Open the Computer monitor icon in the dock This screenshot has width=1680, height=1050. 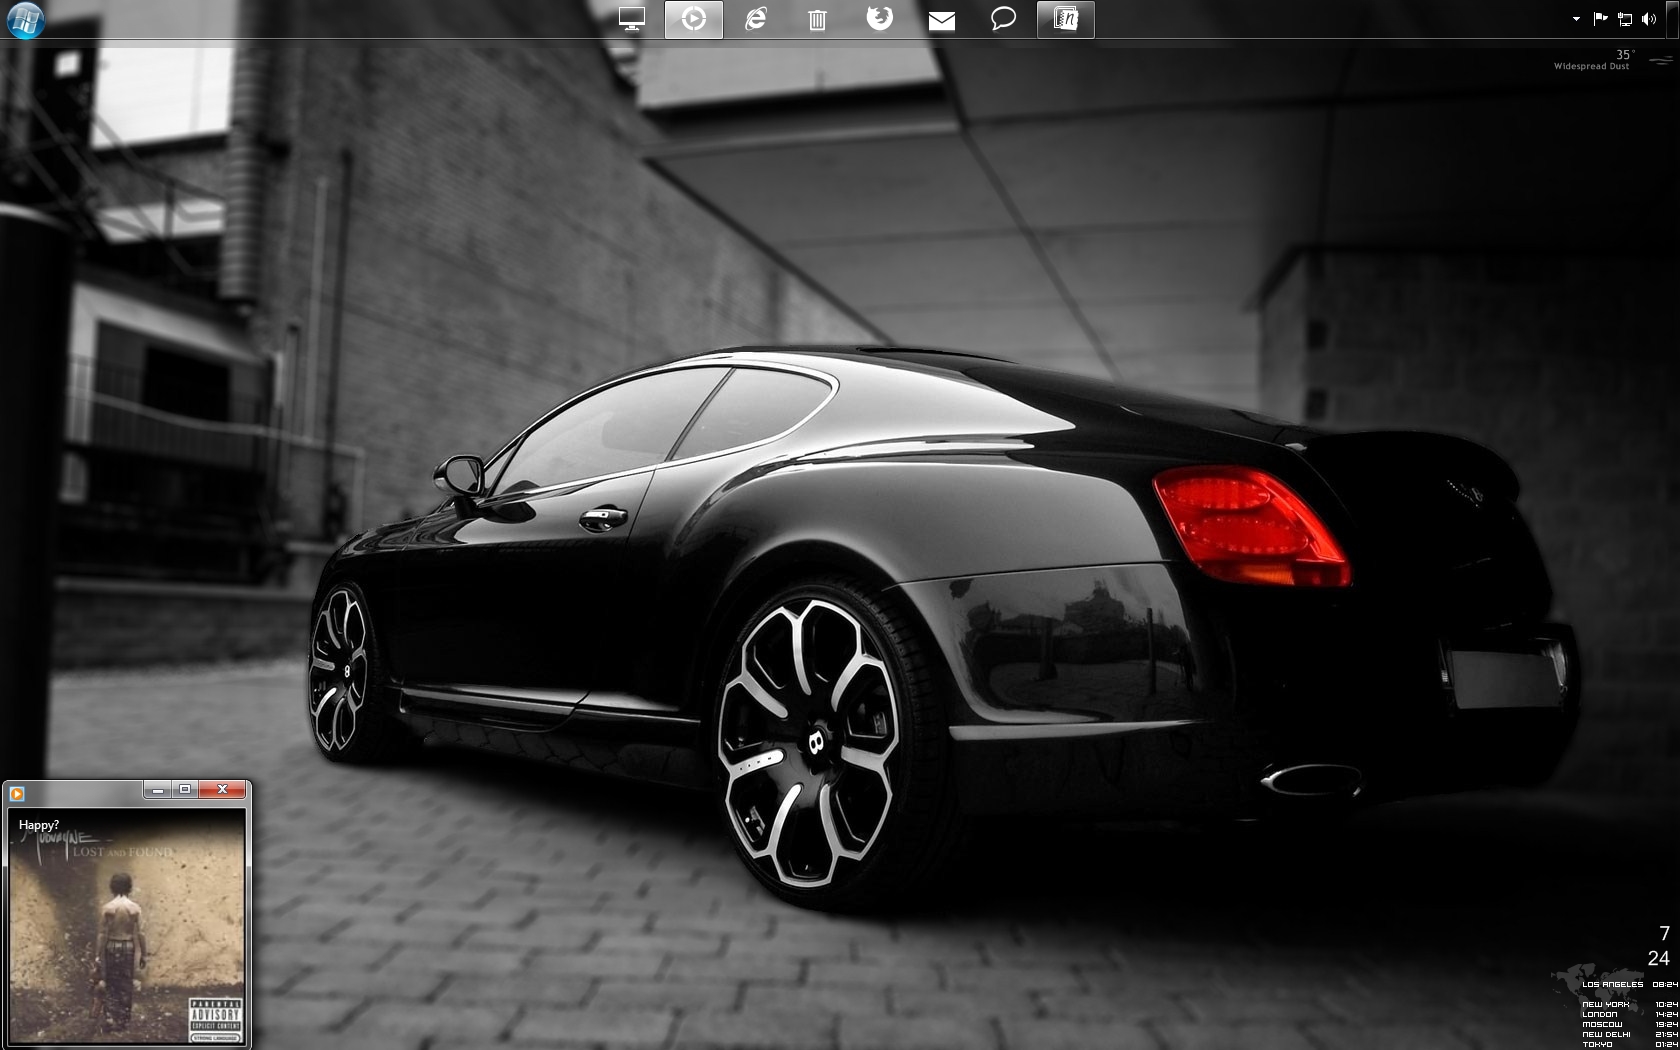click(x=631, y=19)
